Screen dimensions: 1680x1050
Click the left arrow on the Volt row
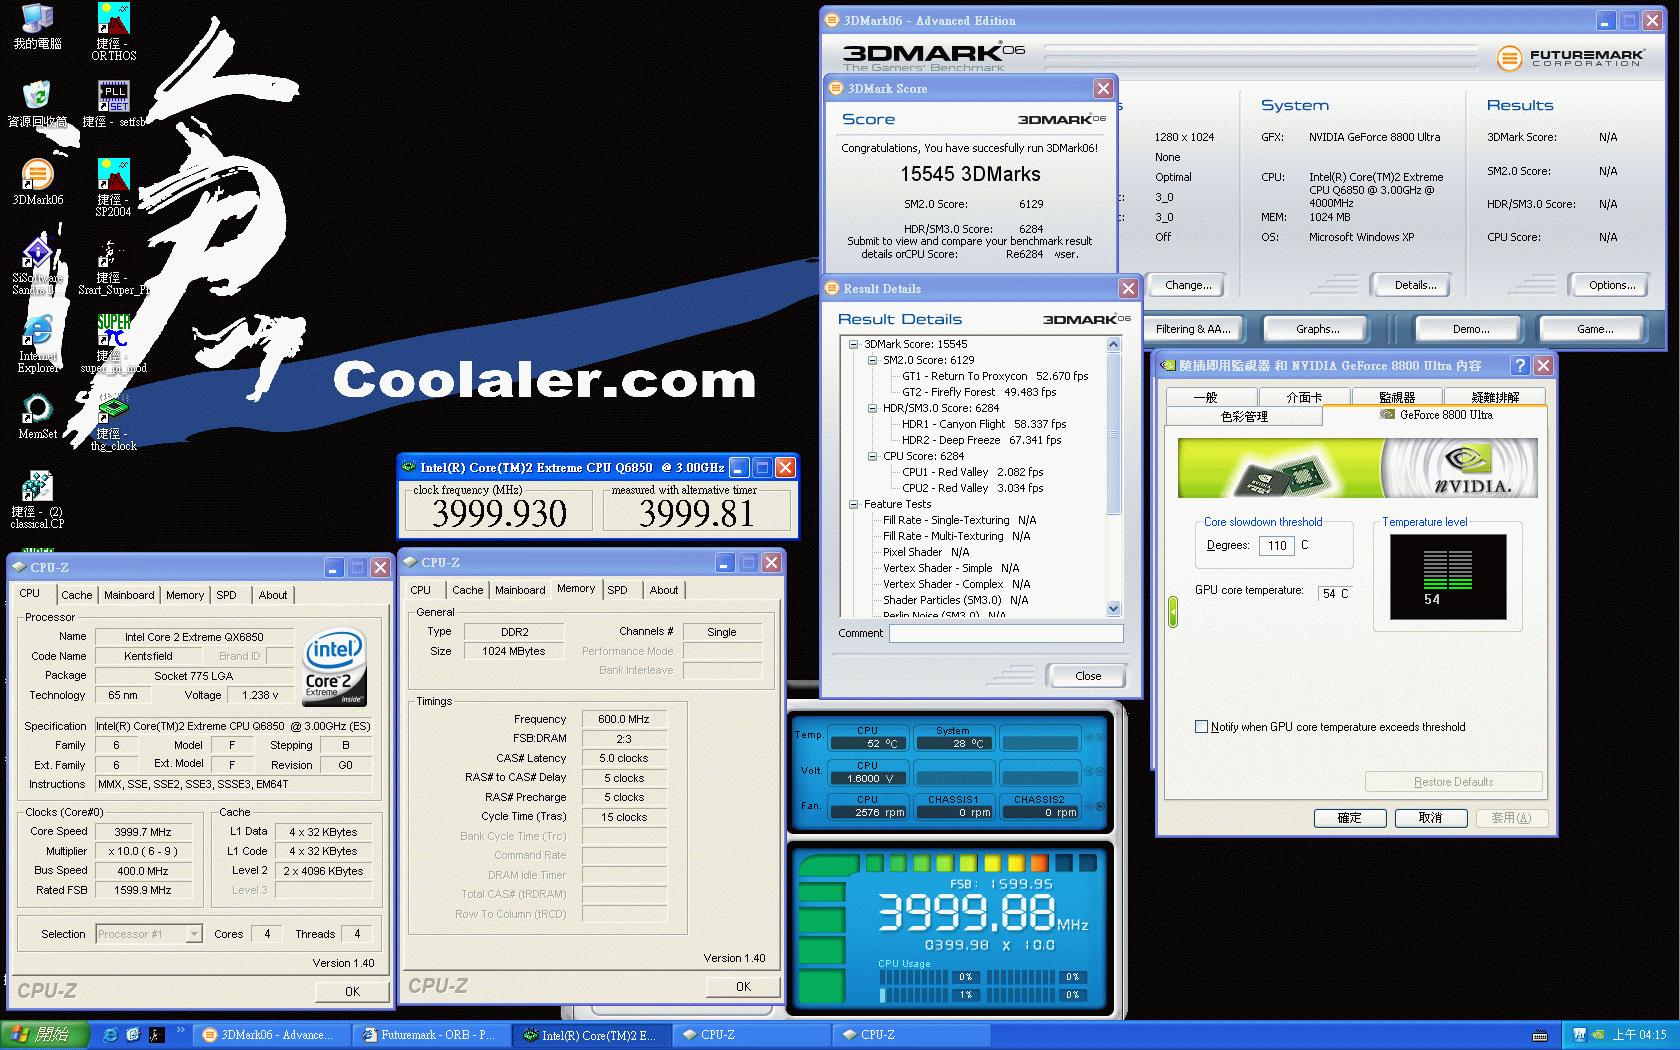pyautogui.click(x=1089, y=772)
